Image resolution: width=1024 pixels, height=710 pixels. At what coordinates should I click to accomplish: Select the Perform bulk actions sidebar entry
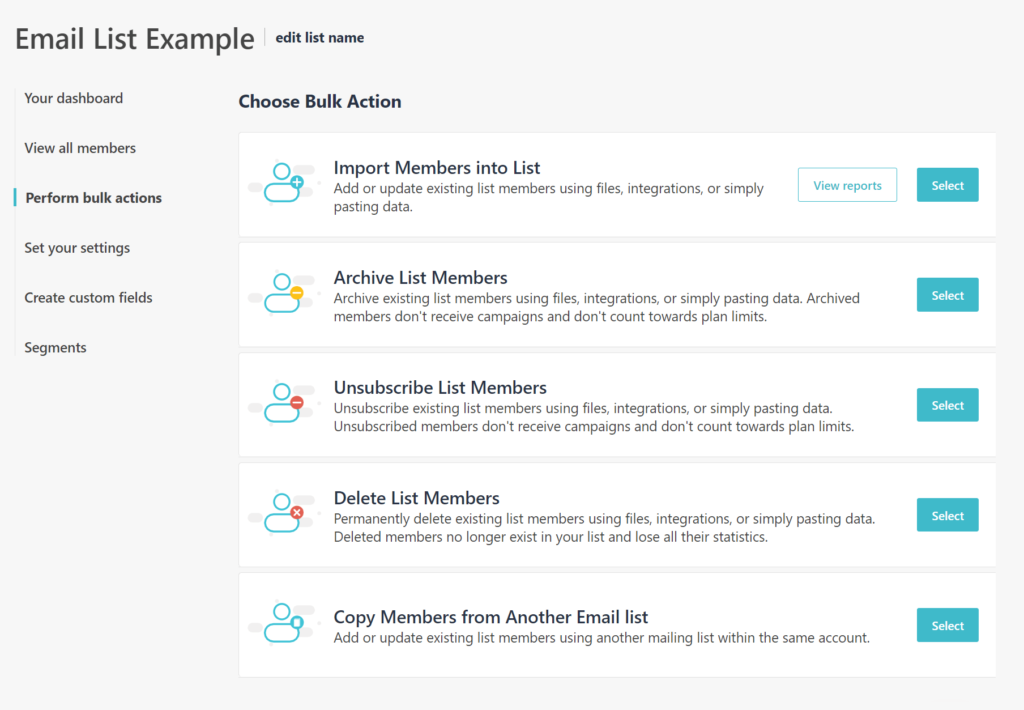[x=92, y=198]
